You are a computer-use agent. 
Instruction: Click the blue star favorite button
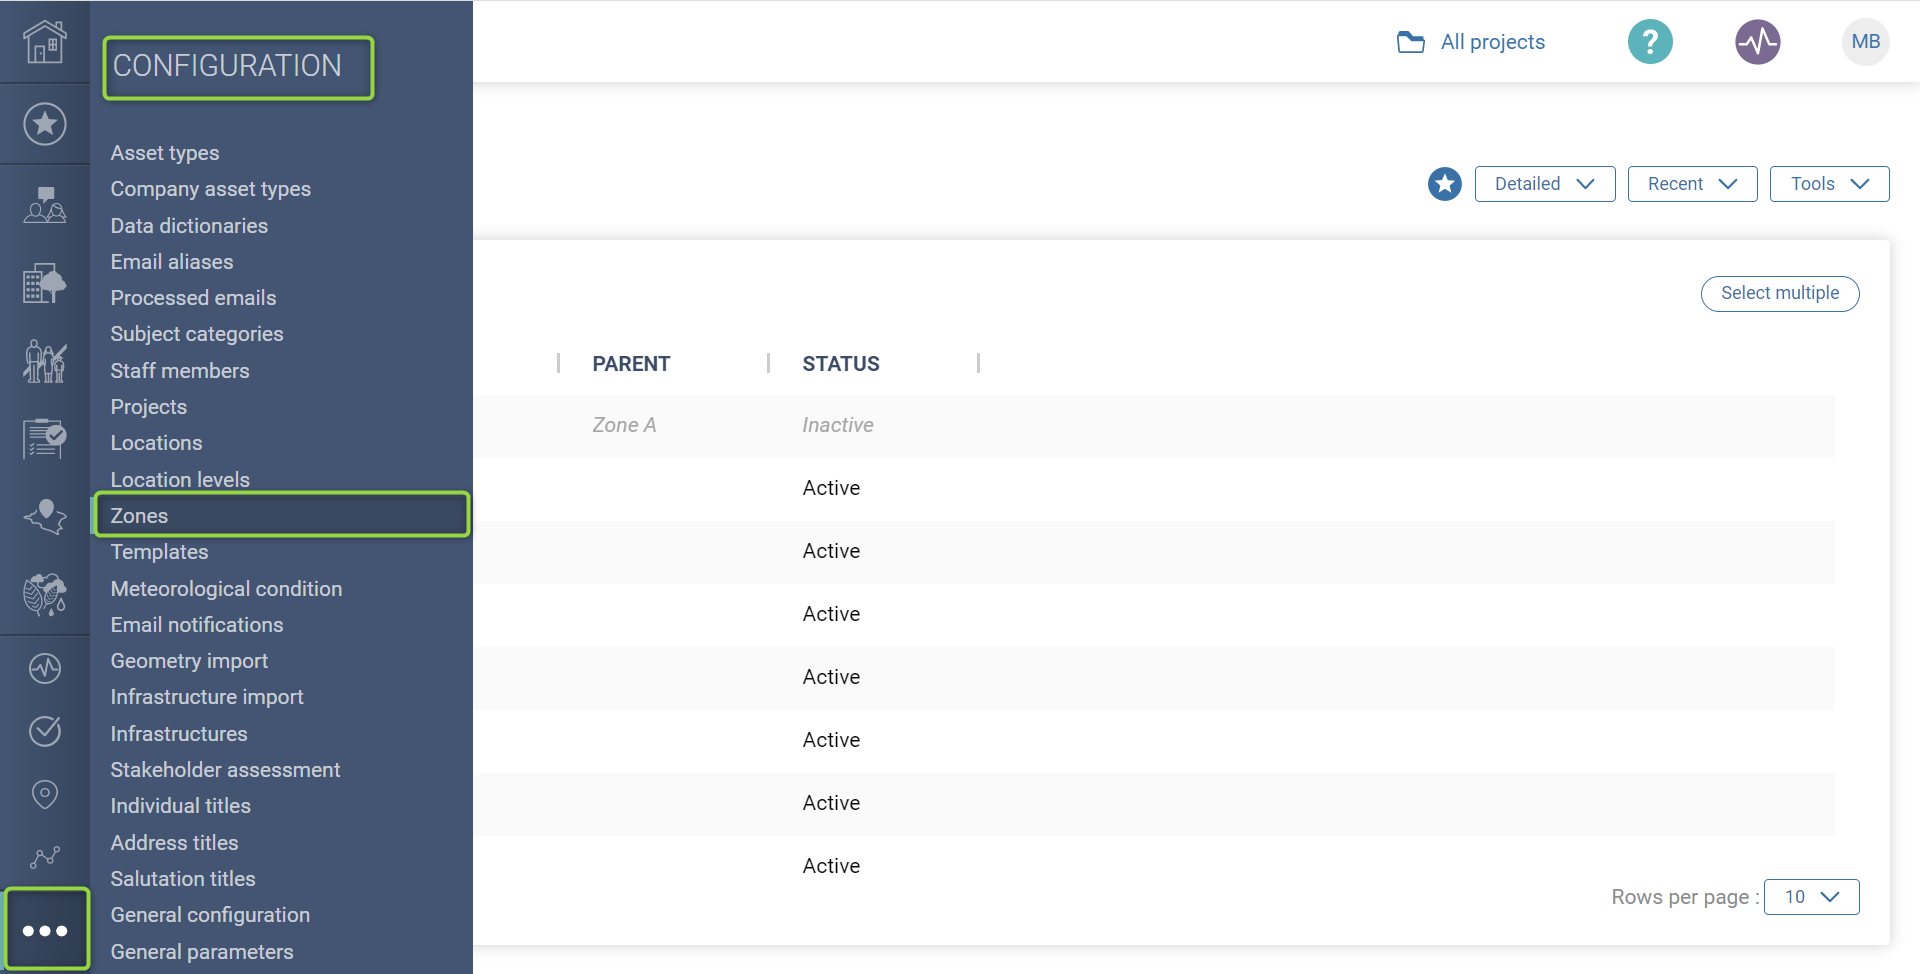1444,184
